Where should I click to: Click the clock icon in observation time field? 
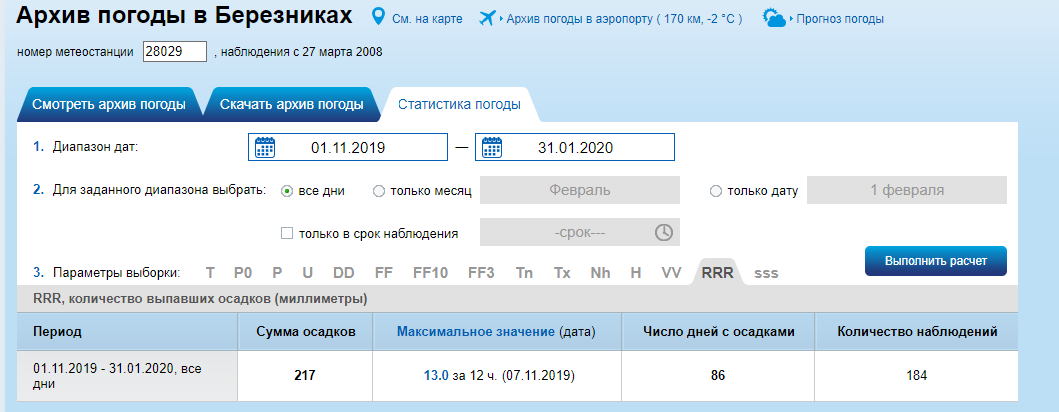pos(664,233)
